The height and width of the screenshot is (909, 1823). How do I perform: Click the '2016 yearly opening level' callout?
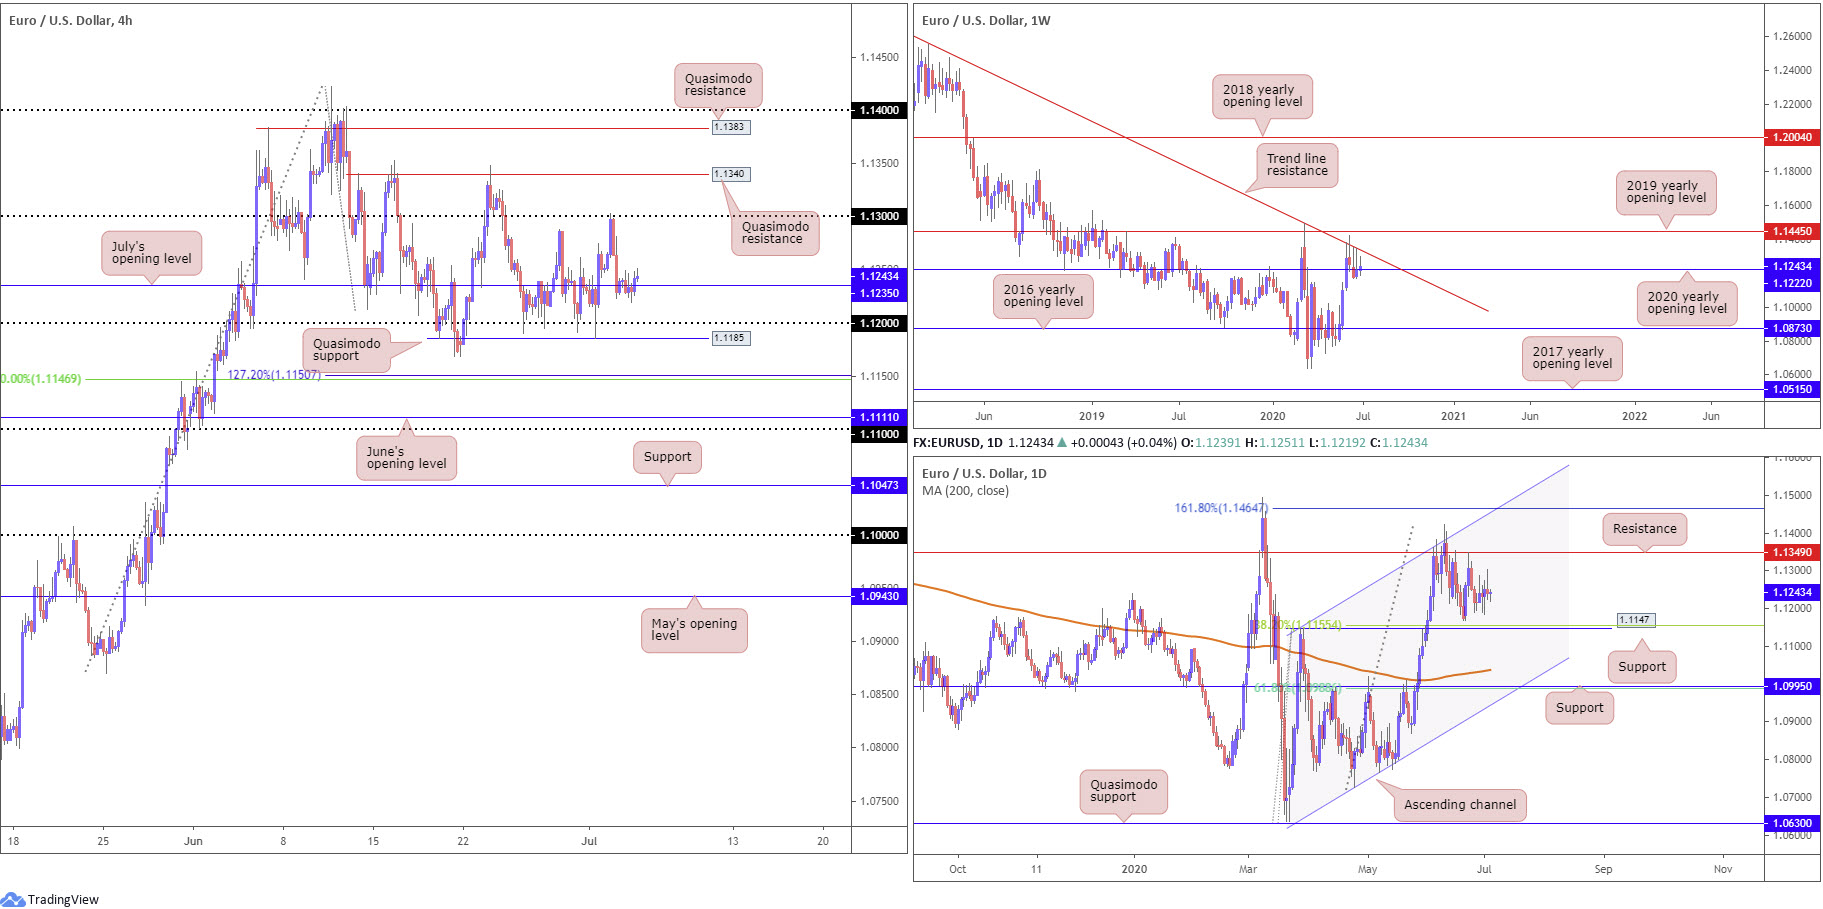pyautogui.click(x=1043, y=296)
